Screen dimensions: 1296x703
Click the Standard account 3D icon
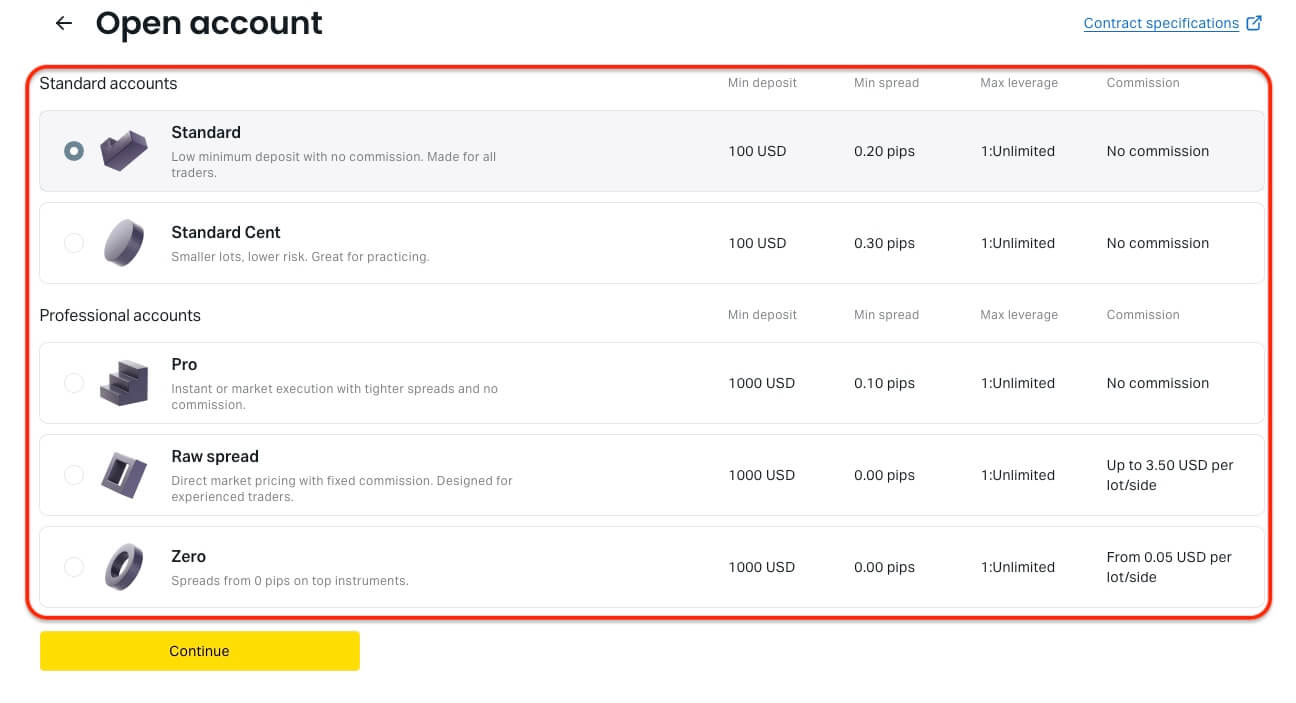tap(124, 151)
